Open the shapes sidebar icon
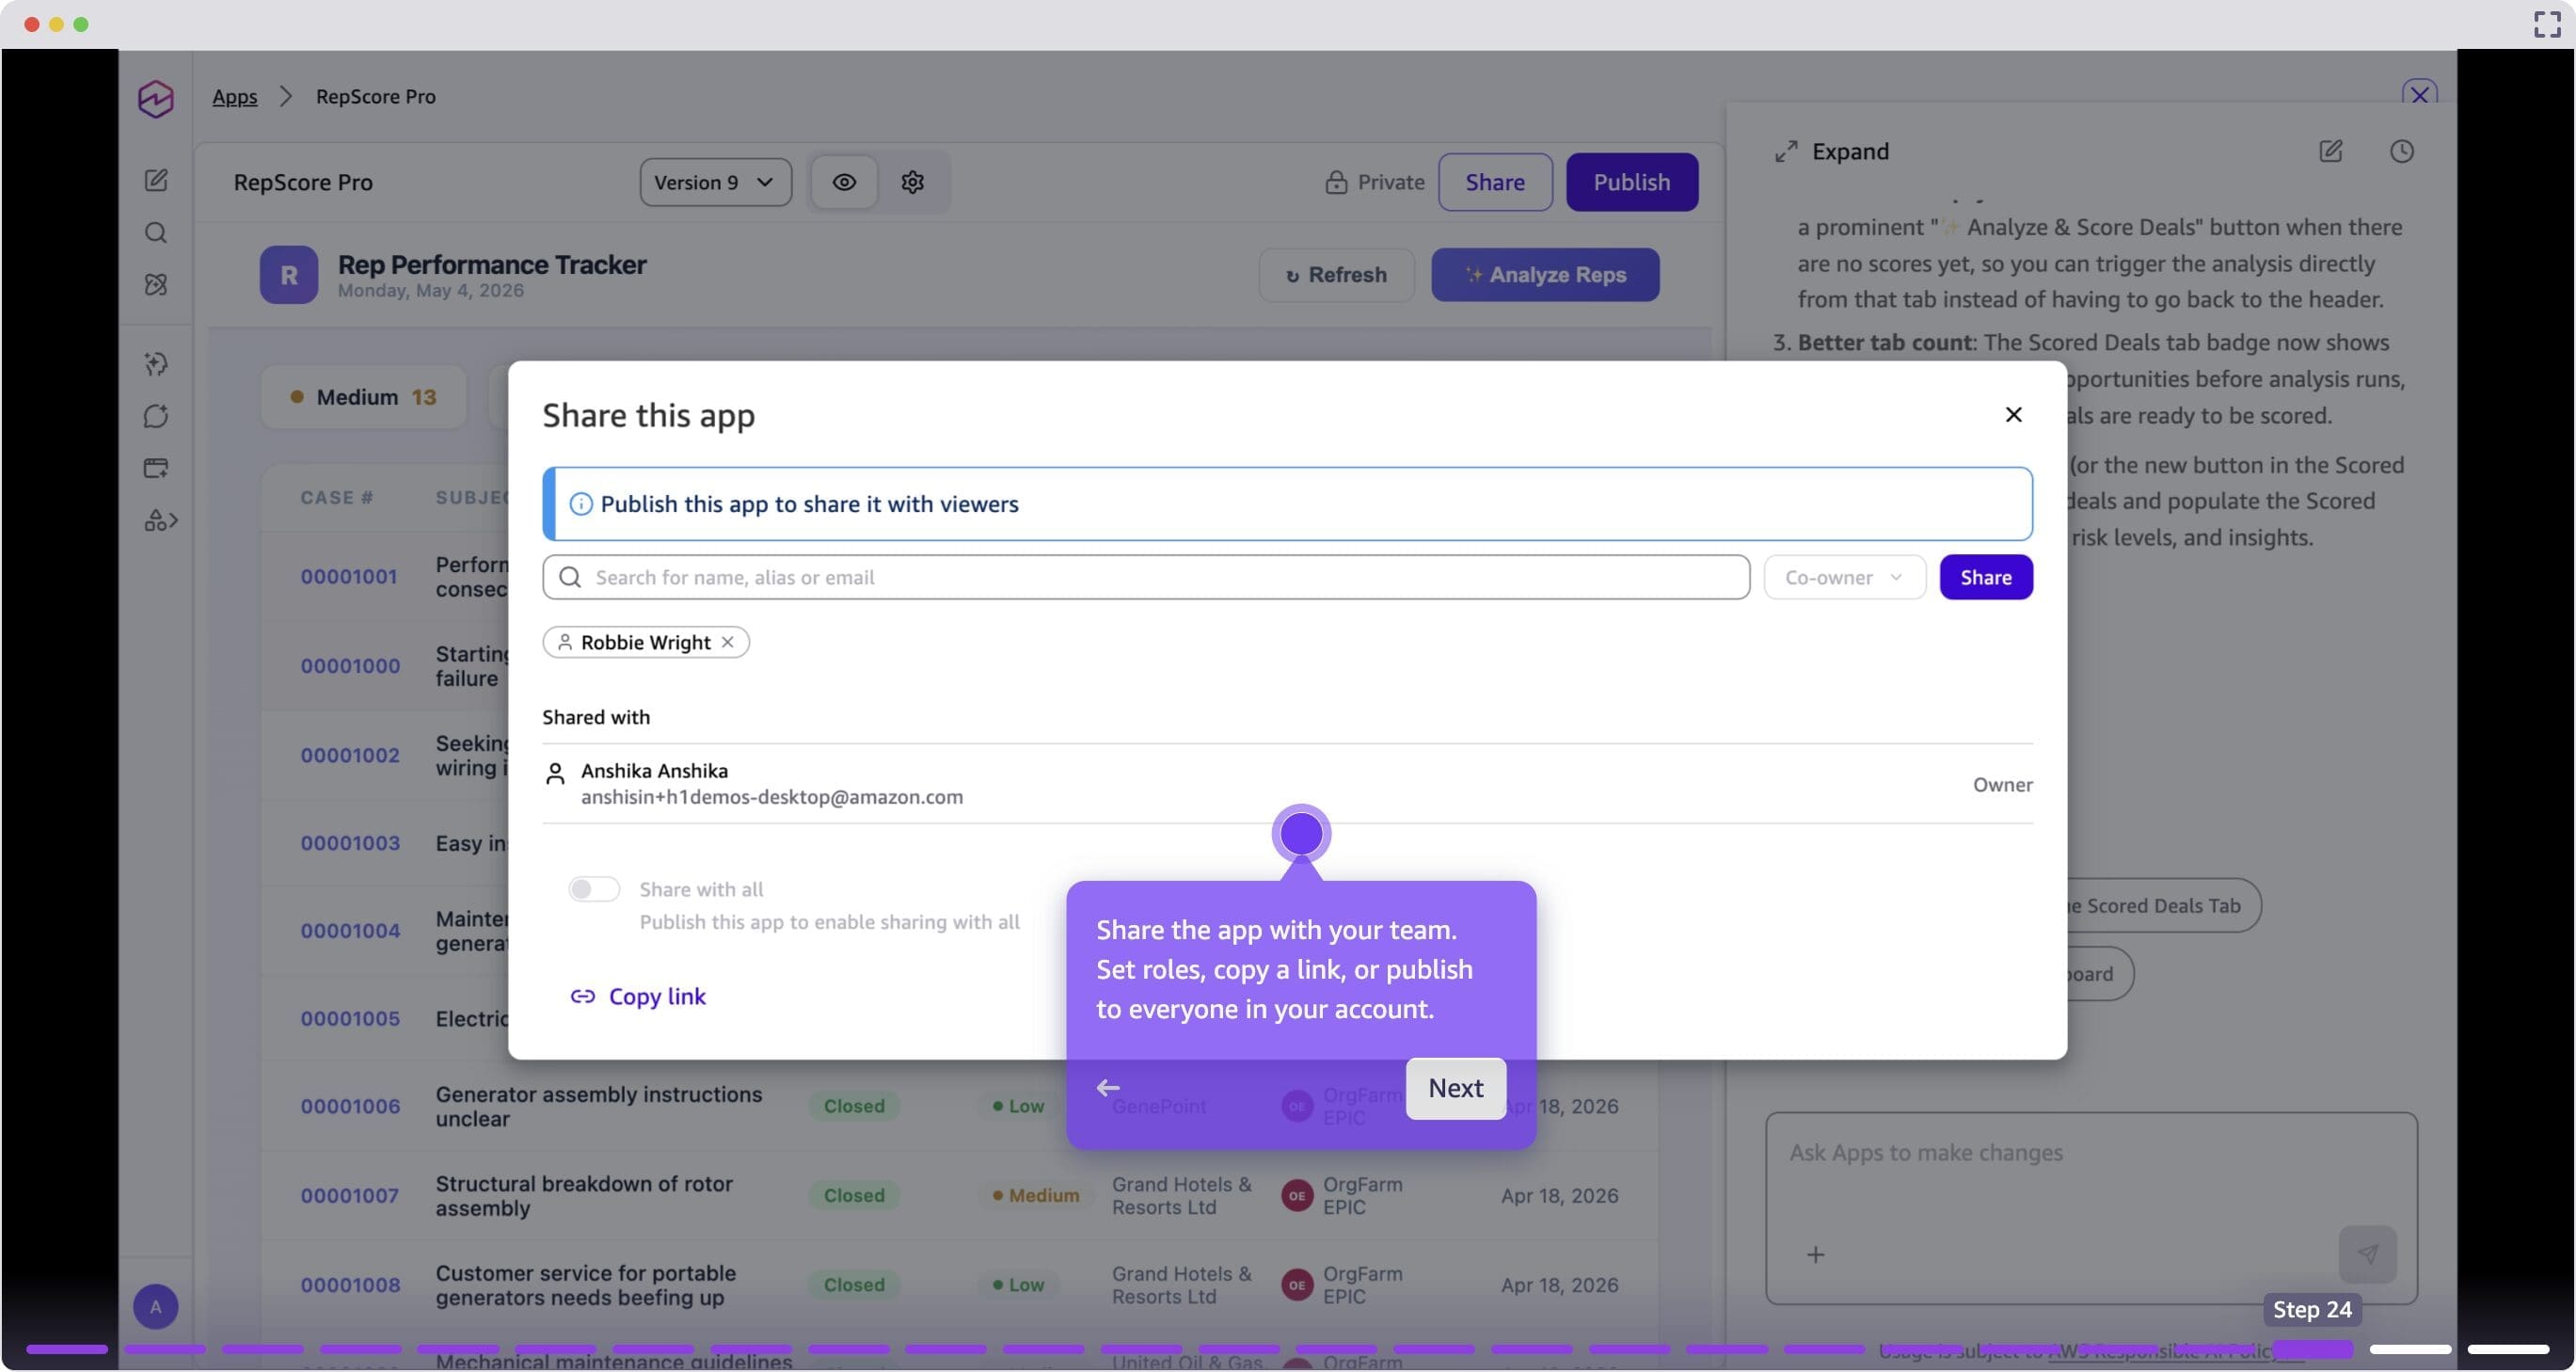This screenshot has height=1372, width=2576. 160,520
